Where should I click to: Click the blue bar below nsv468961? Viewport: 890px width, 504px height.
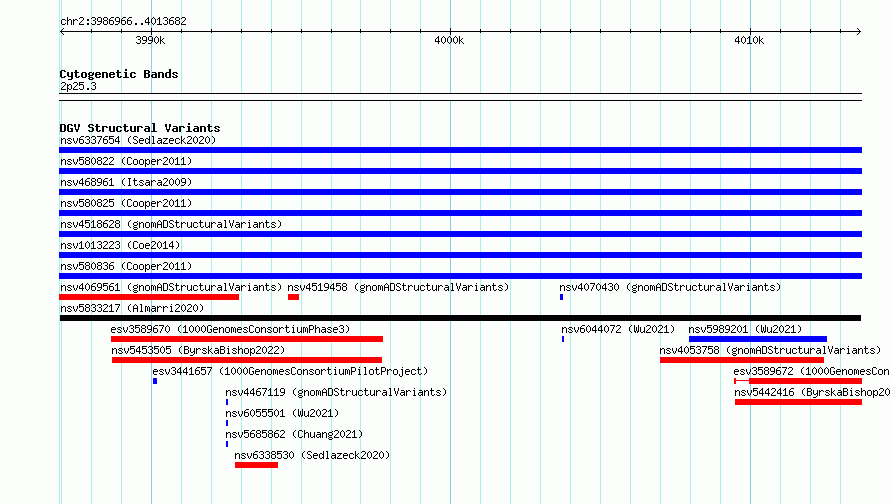pos(460,192)
